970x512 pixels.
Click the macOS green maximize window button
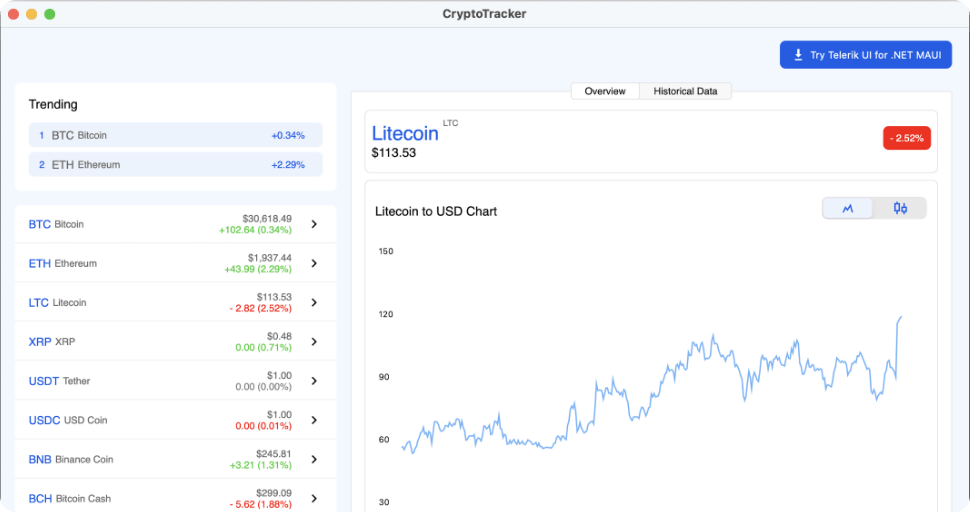(50, 14)
